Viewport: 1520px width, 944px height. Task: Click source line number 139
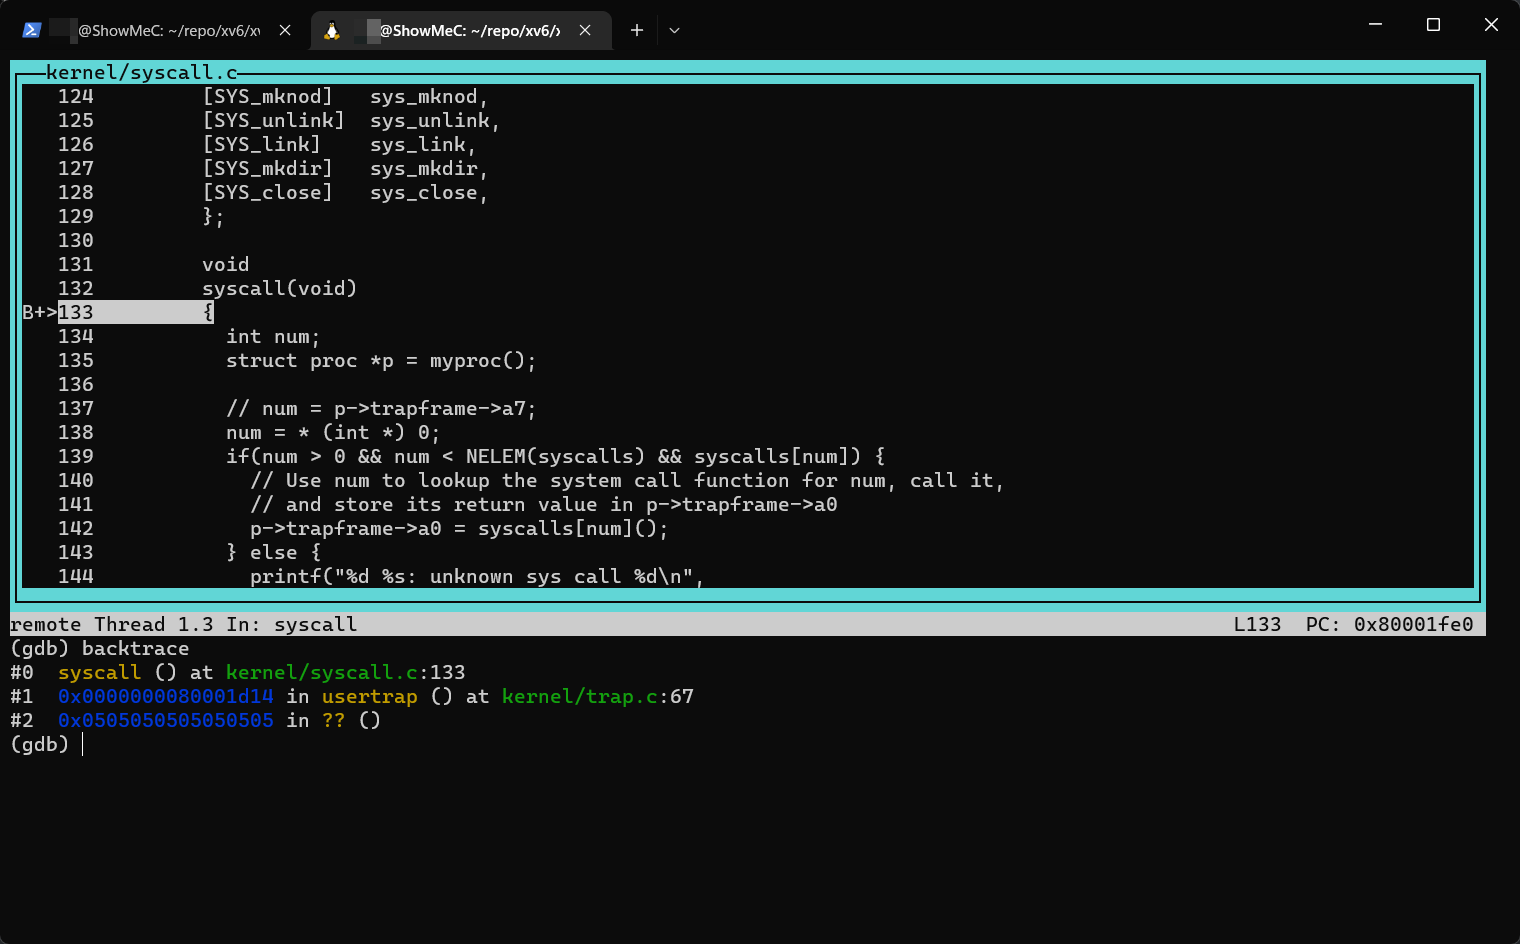point(75,456)
